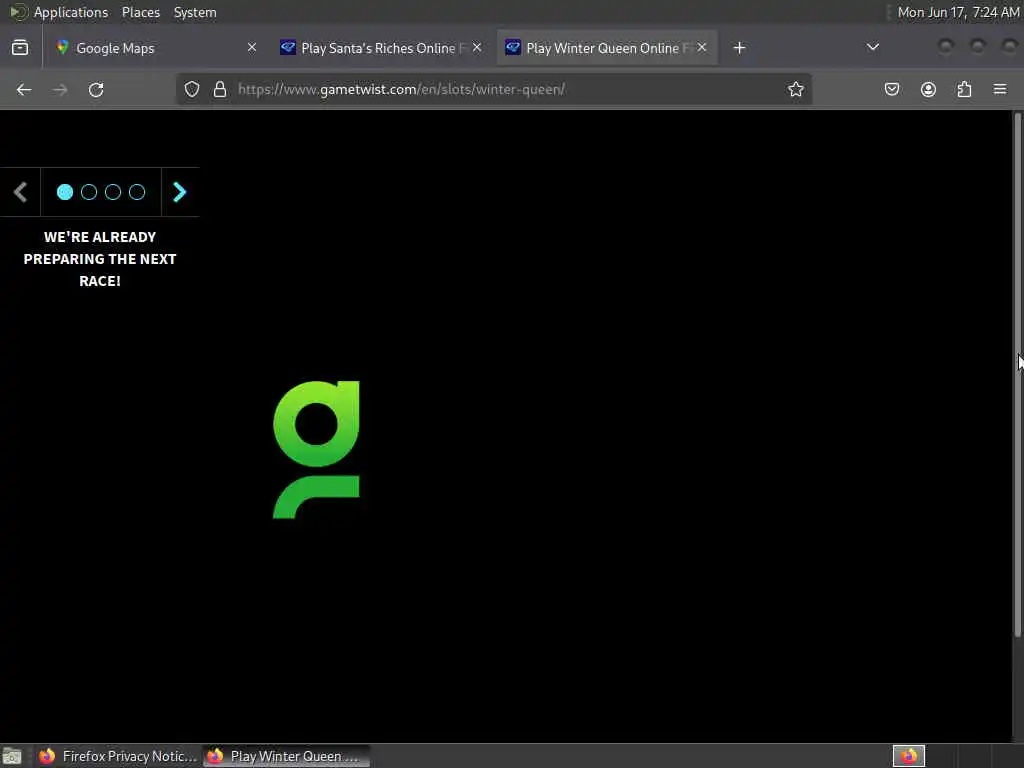Show previous carousel slide arrow
Viewport: 1024px width, 768px height.
click(x=20, y=192)
